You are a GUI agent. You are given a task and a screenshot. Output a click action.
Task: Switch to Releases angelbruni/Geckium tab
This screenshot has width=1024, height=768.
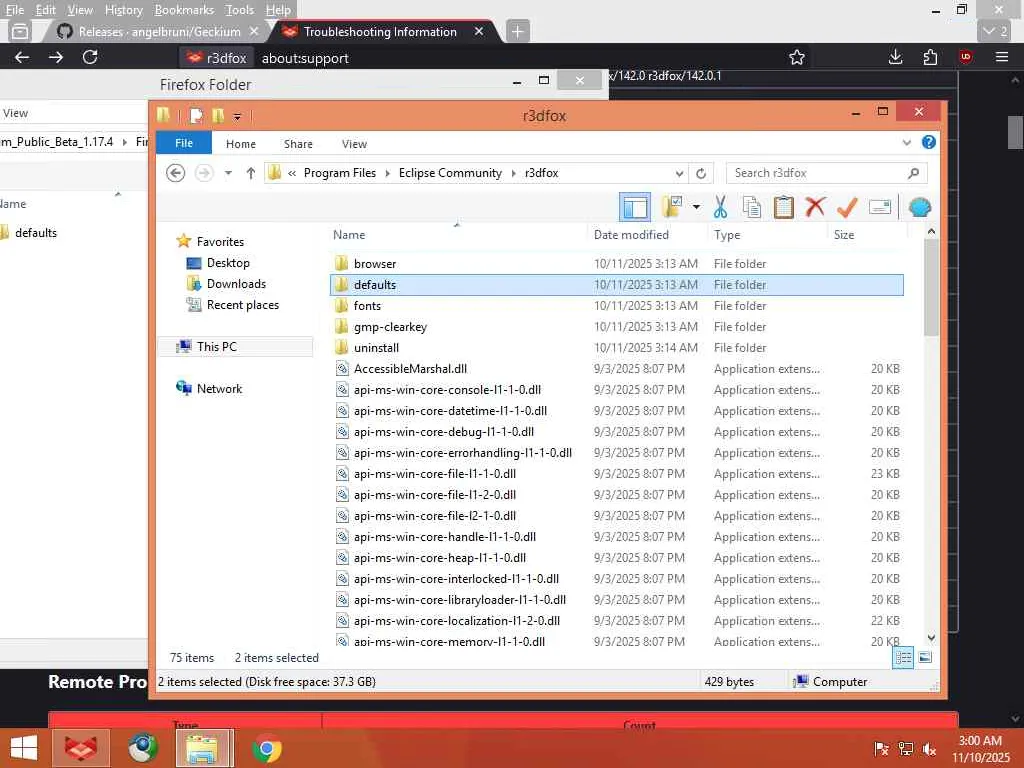click(157, 31)
